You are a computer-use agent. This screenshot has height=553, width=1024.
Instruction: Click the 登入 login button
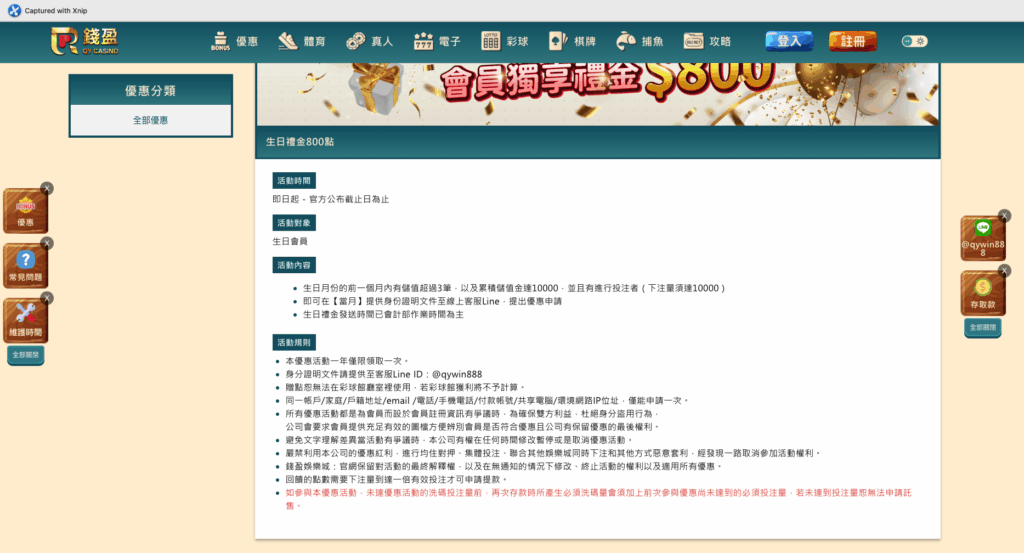[x=789, y=41]
